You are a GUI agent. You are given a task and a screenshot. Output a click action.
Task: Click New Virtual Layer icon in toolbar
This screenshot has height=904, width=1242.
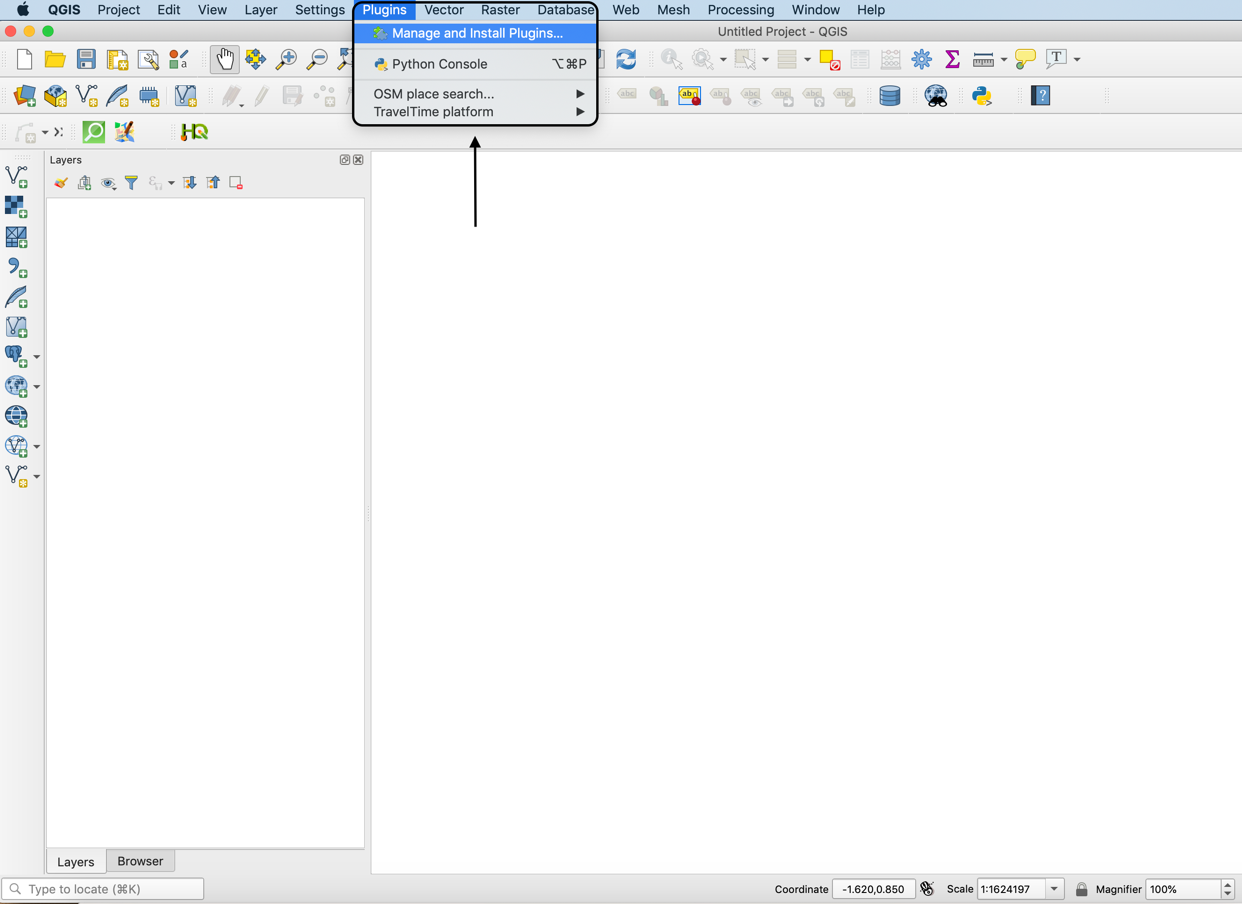click(x=186, y=96)
